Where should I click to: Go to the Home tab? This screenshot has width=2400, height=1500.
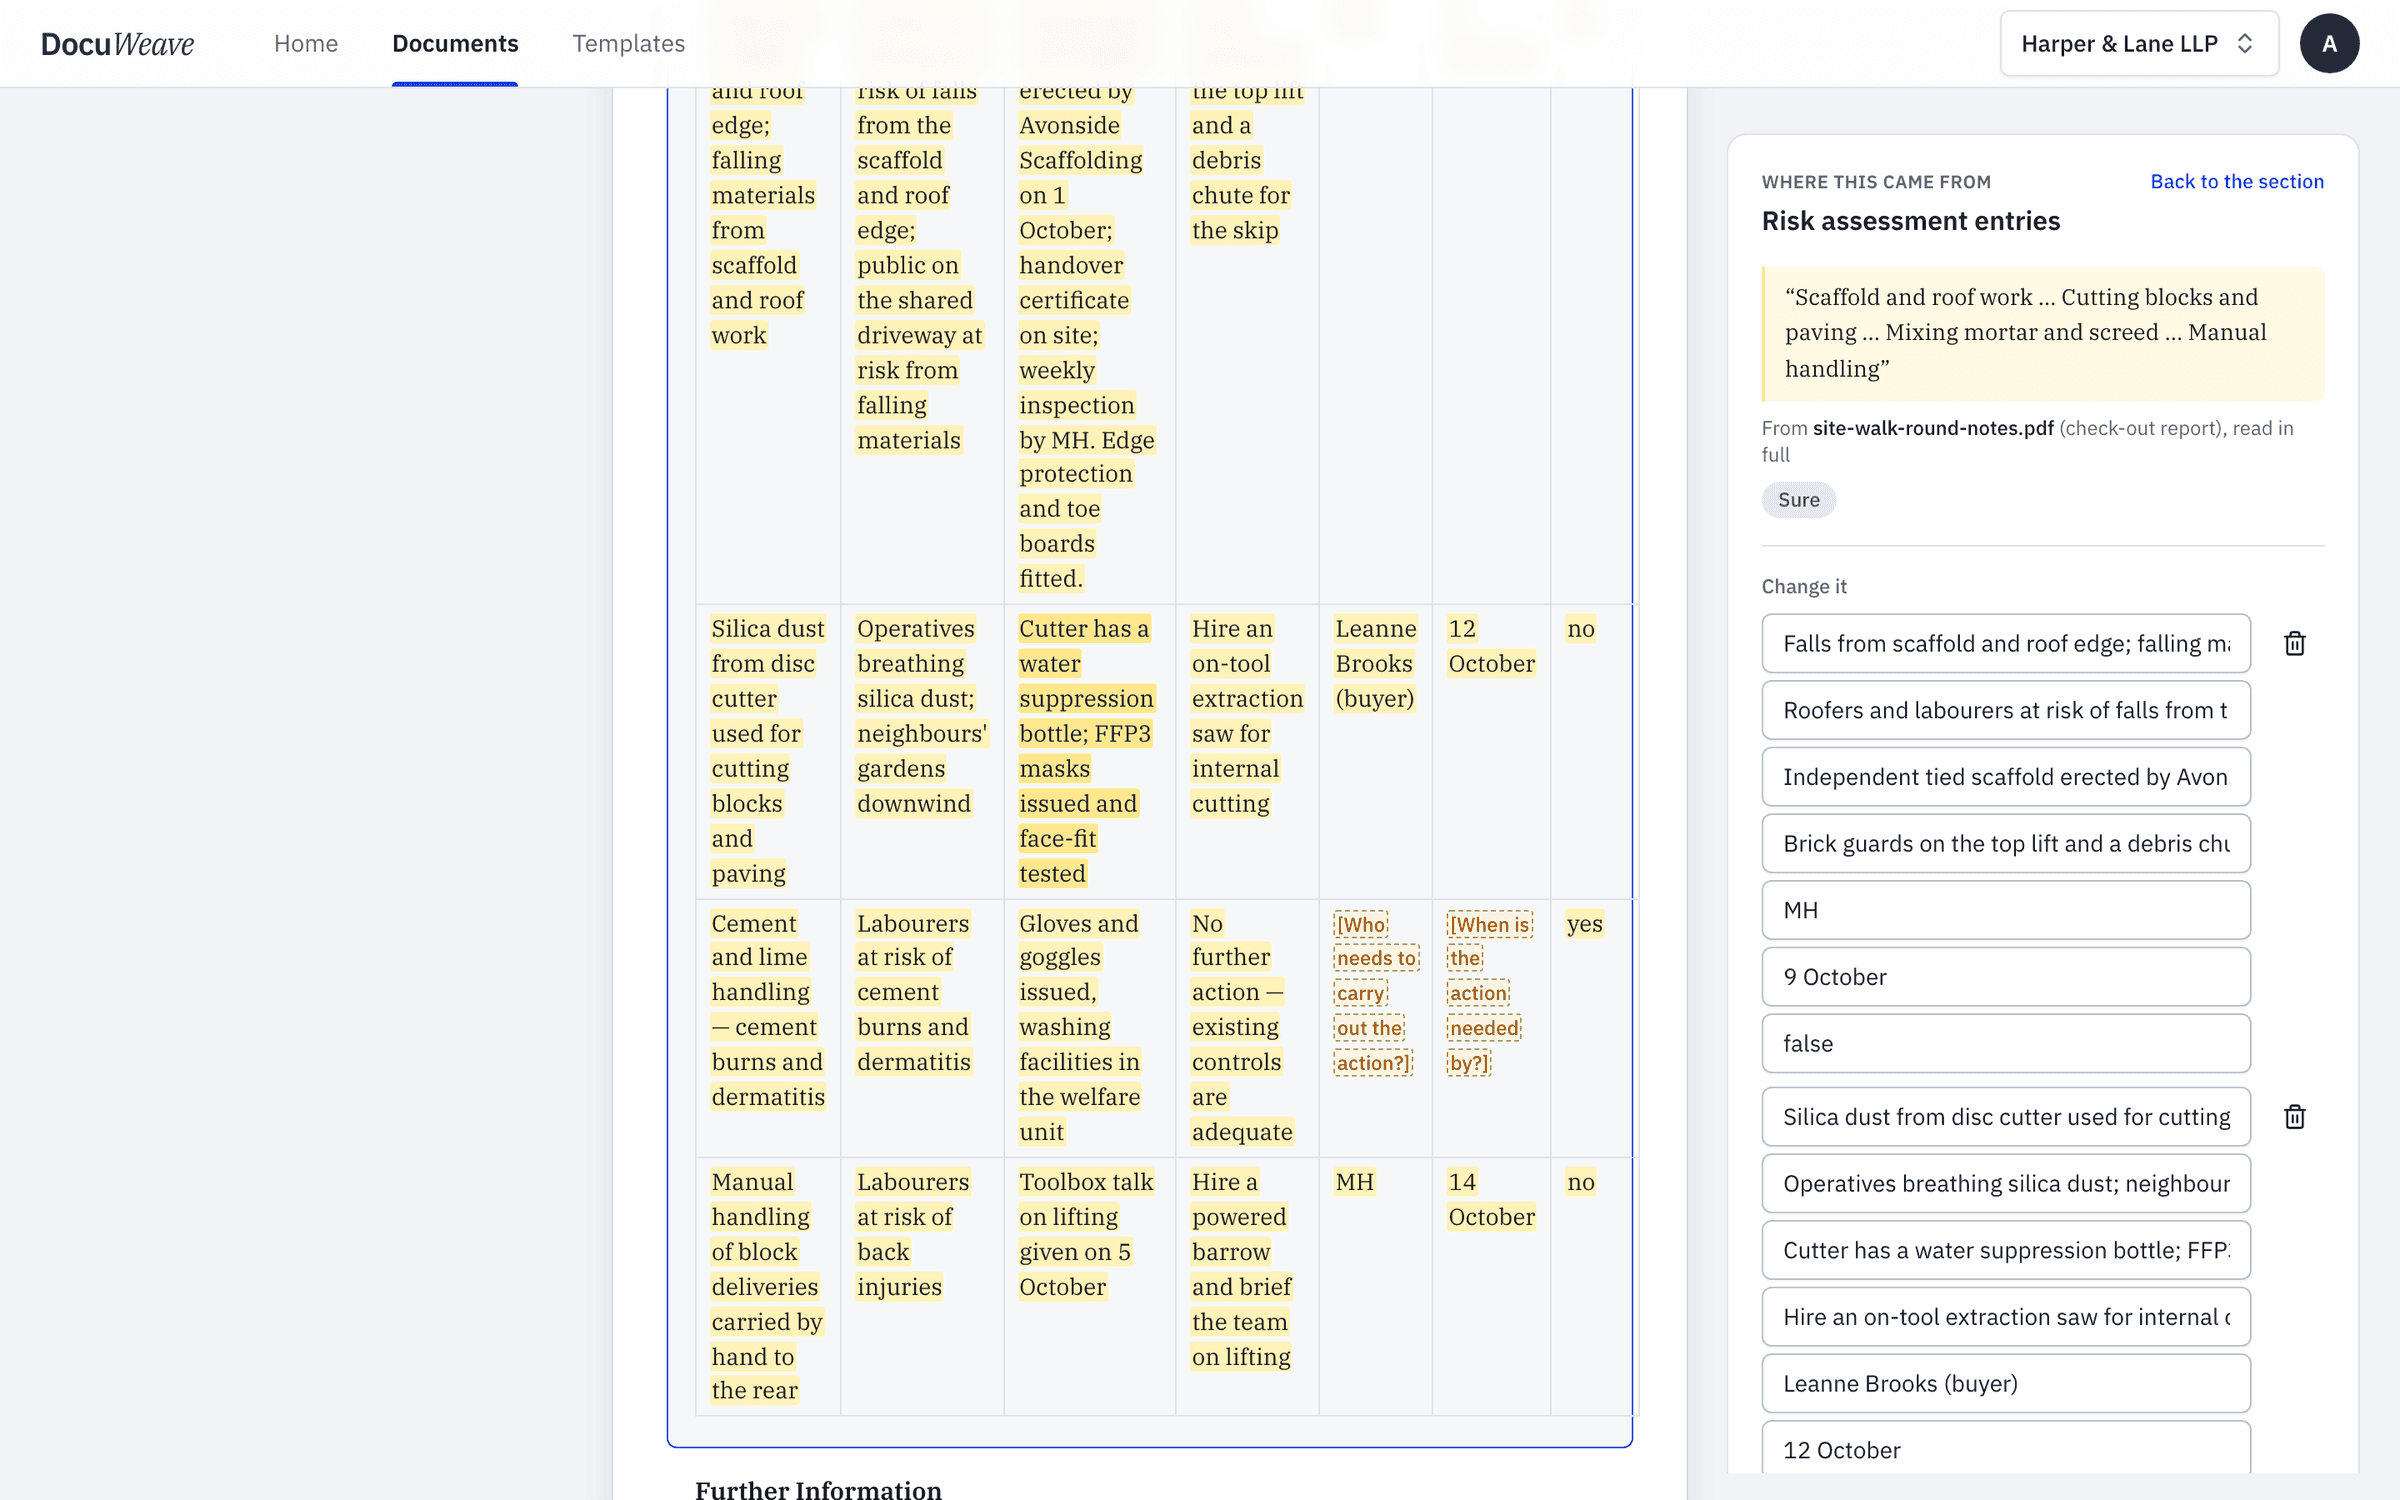[306, 43]
